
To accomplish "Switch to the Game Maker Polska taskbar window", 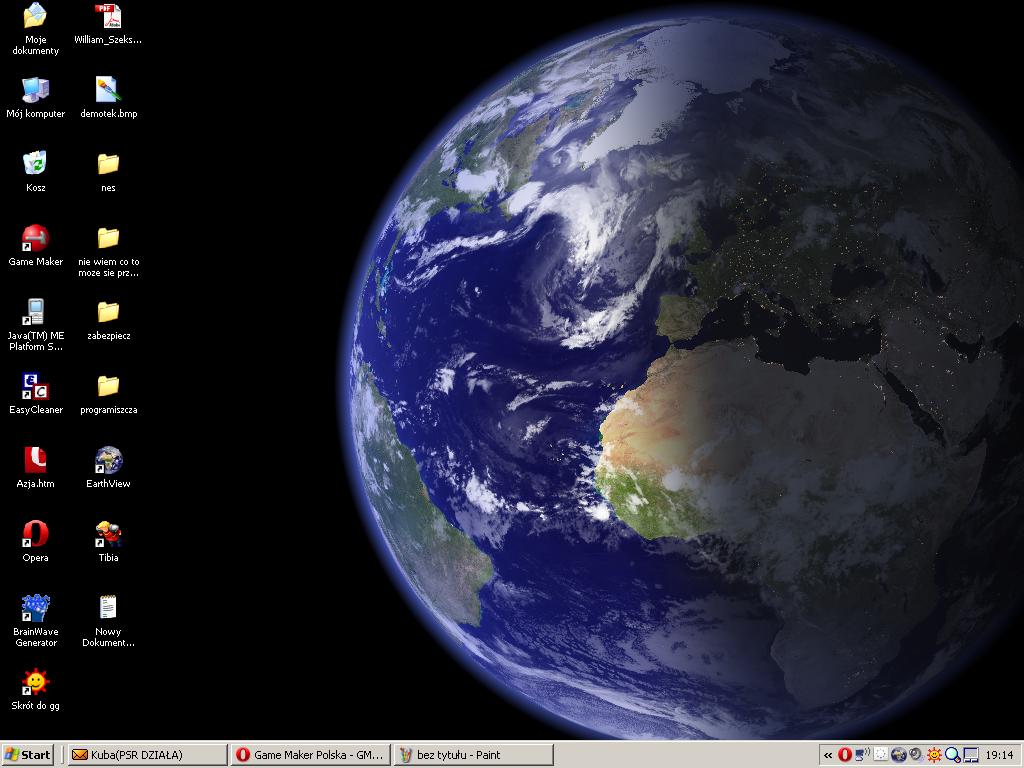I will click(x=310, y=755).
